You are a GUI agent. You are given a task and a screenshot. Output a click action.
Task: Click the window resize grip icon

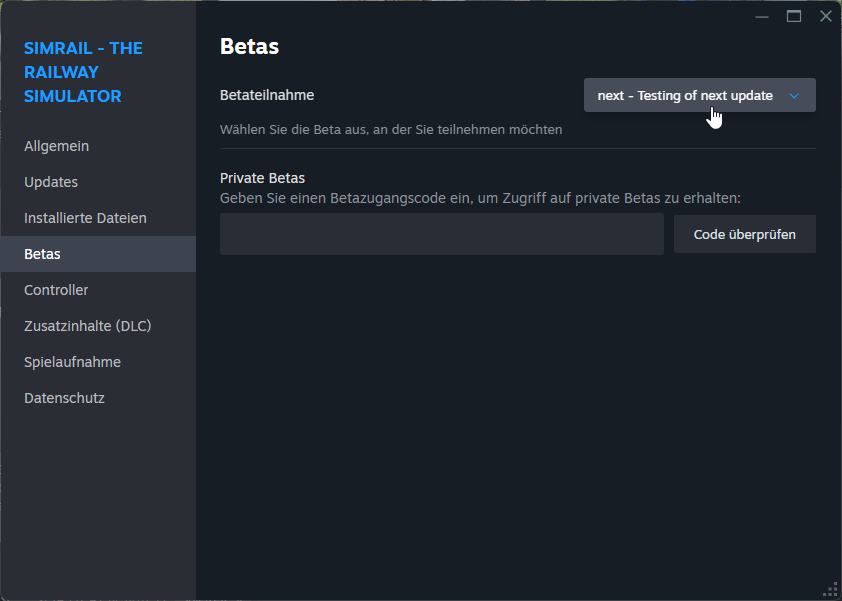[x=830, y=589]
